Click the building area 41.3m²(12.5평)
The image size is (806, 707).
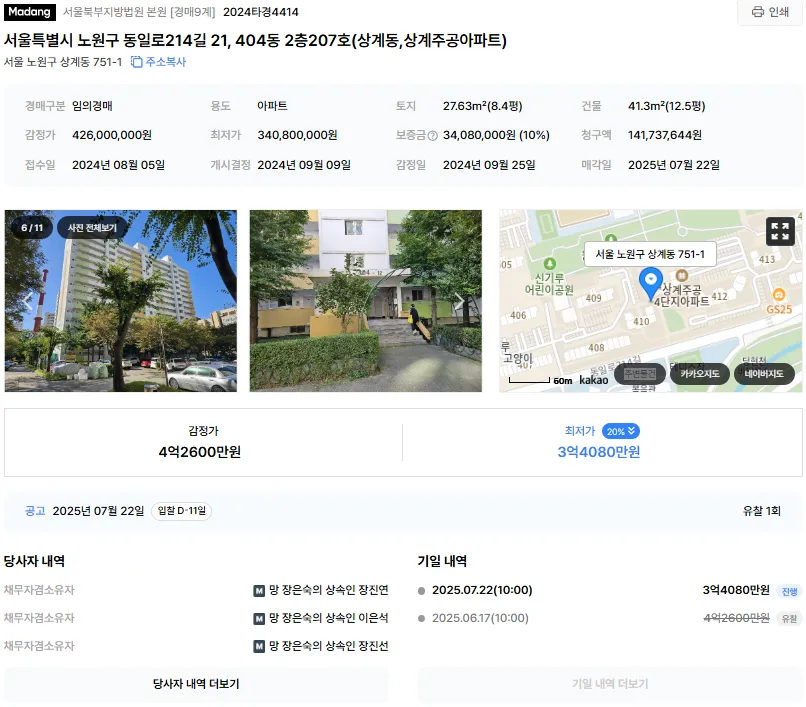(666, 106)
